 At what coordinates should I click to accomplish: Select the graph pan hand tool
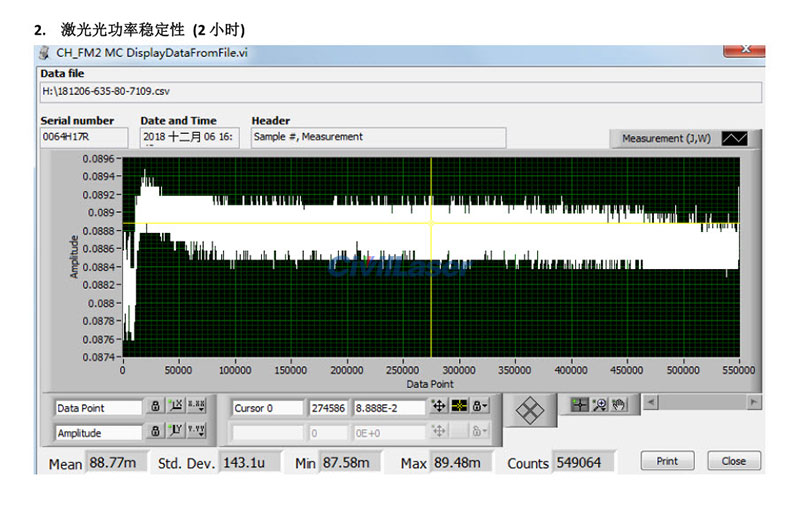[x=619, y=404]
